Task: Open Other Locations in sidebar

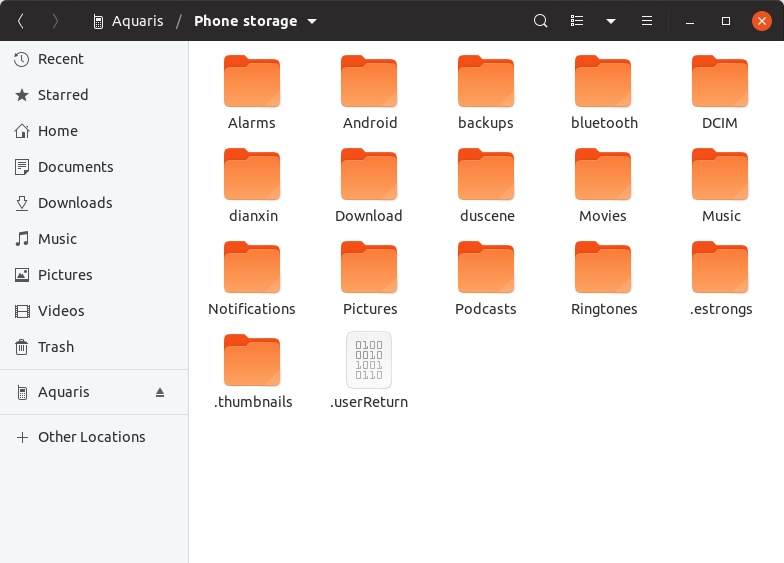Action: click(91, 437)
